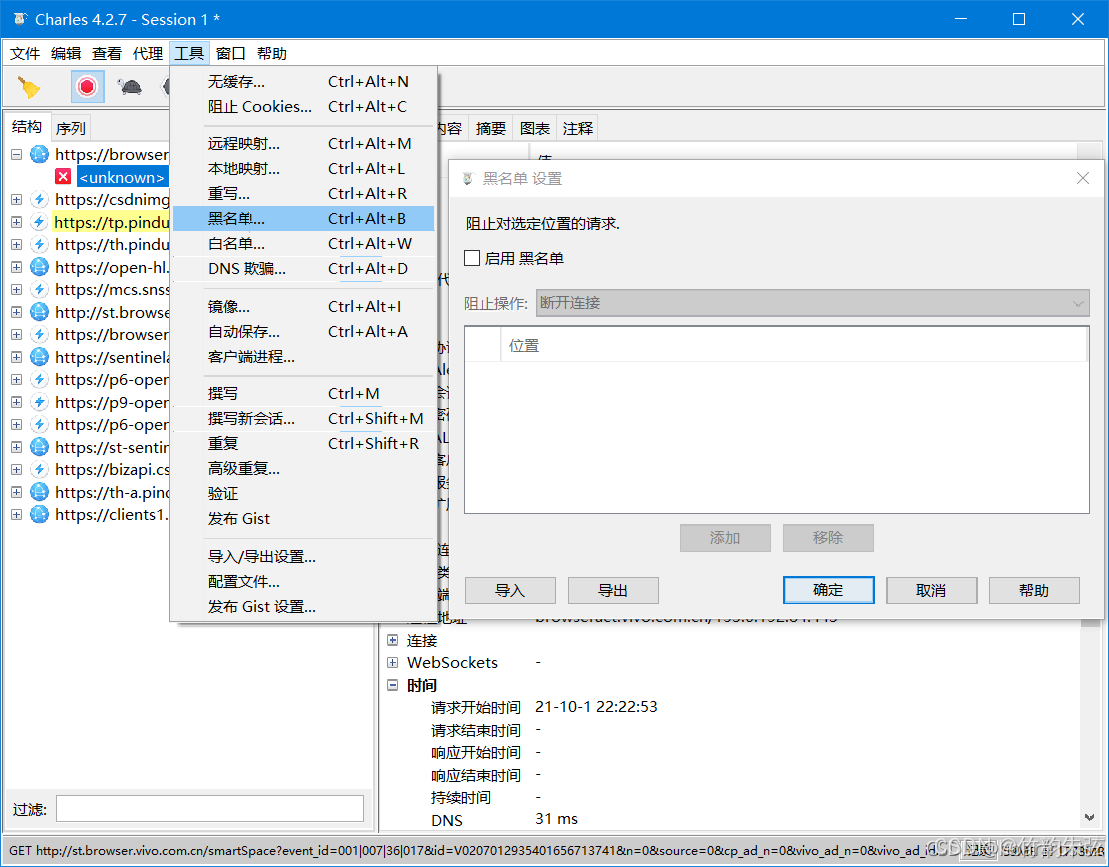Click the scroll down arrow in details panel

[x=1090, y=818]
